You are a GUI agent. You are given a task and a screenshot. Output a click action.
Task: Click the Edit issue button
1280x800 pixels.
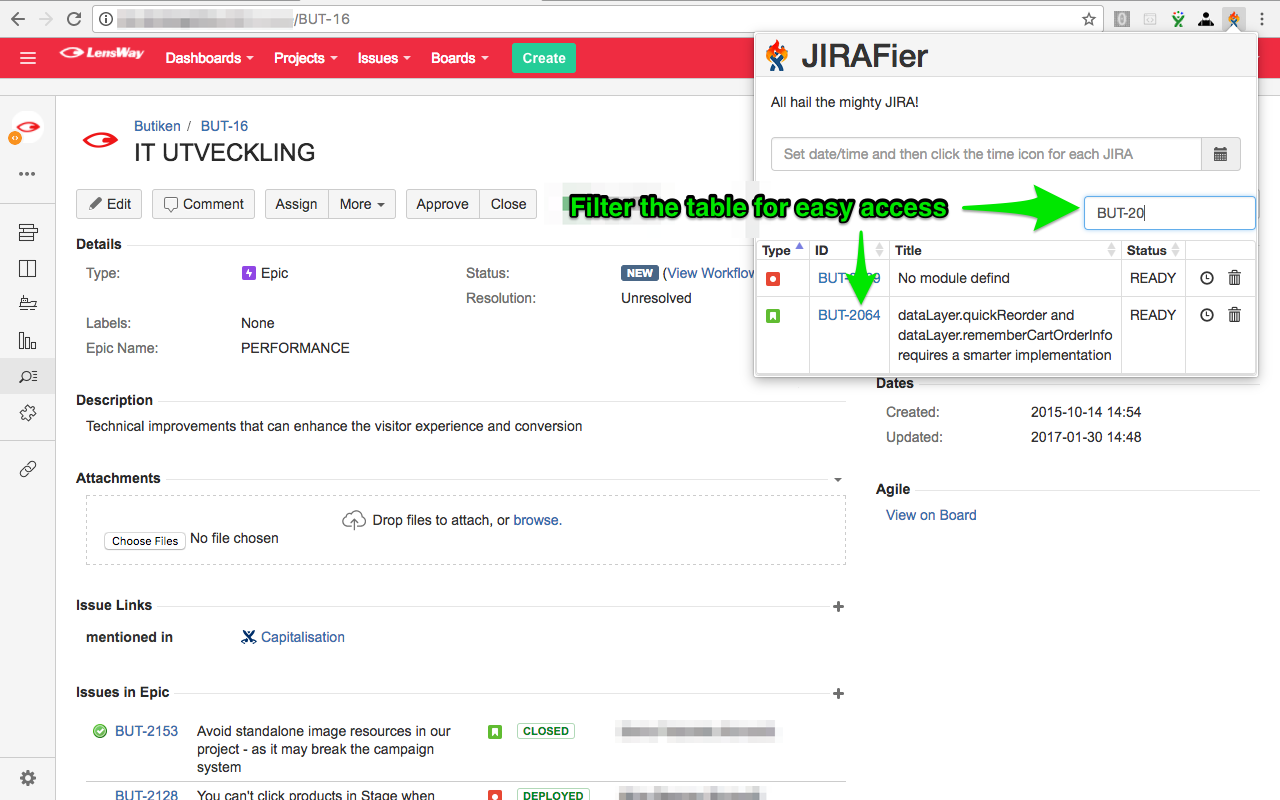(x=109, y=204)
